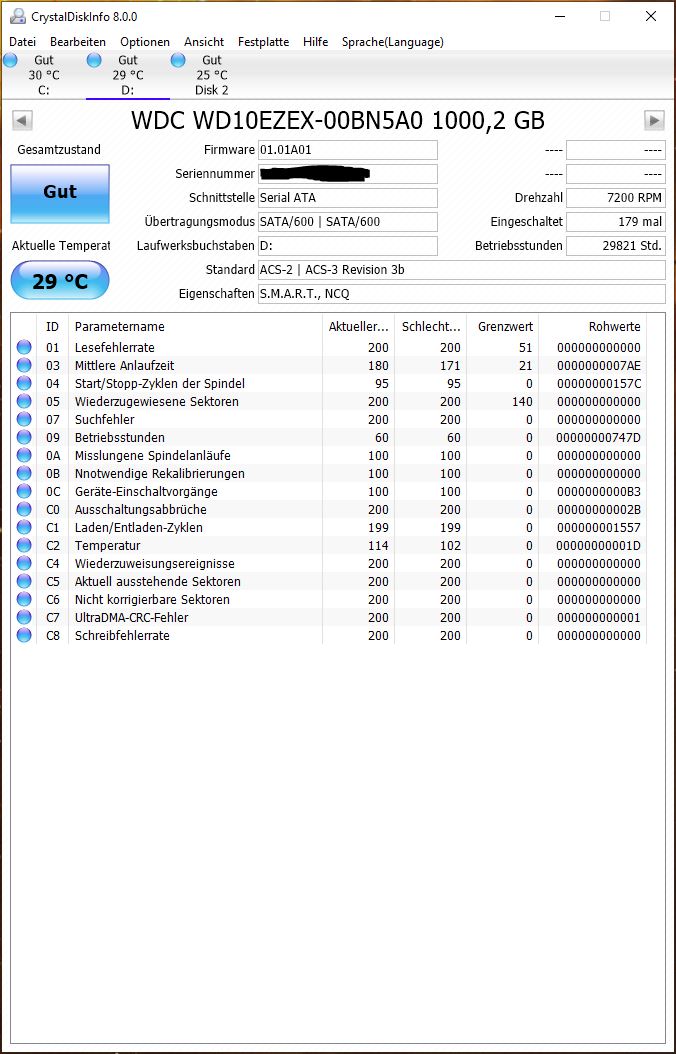Viewport: 676px width, 1054px height.
Task: Click raw value 00000000001D
Action: [x=599, y=545]
